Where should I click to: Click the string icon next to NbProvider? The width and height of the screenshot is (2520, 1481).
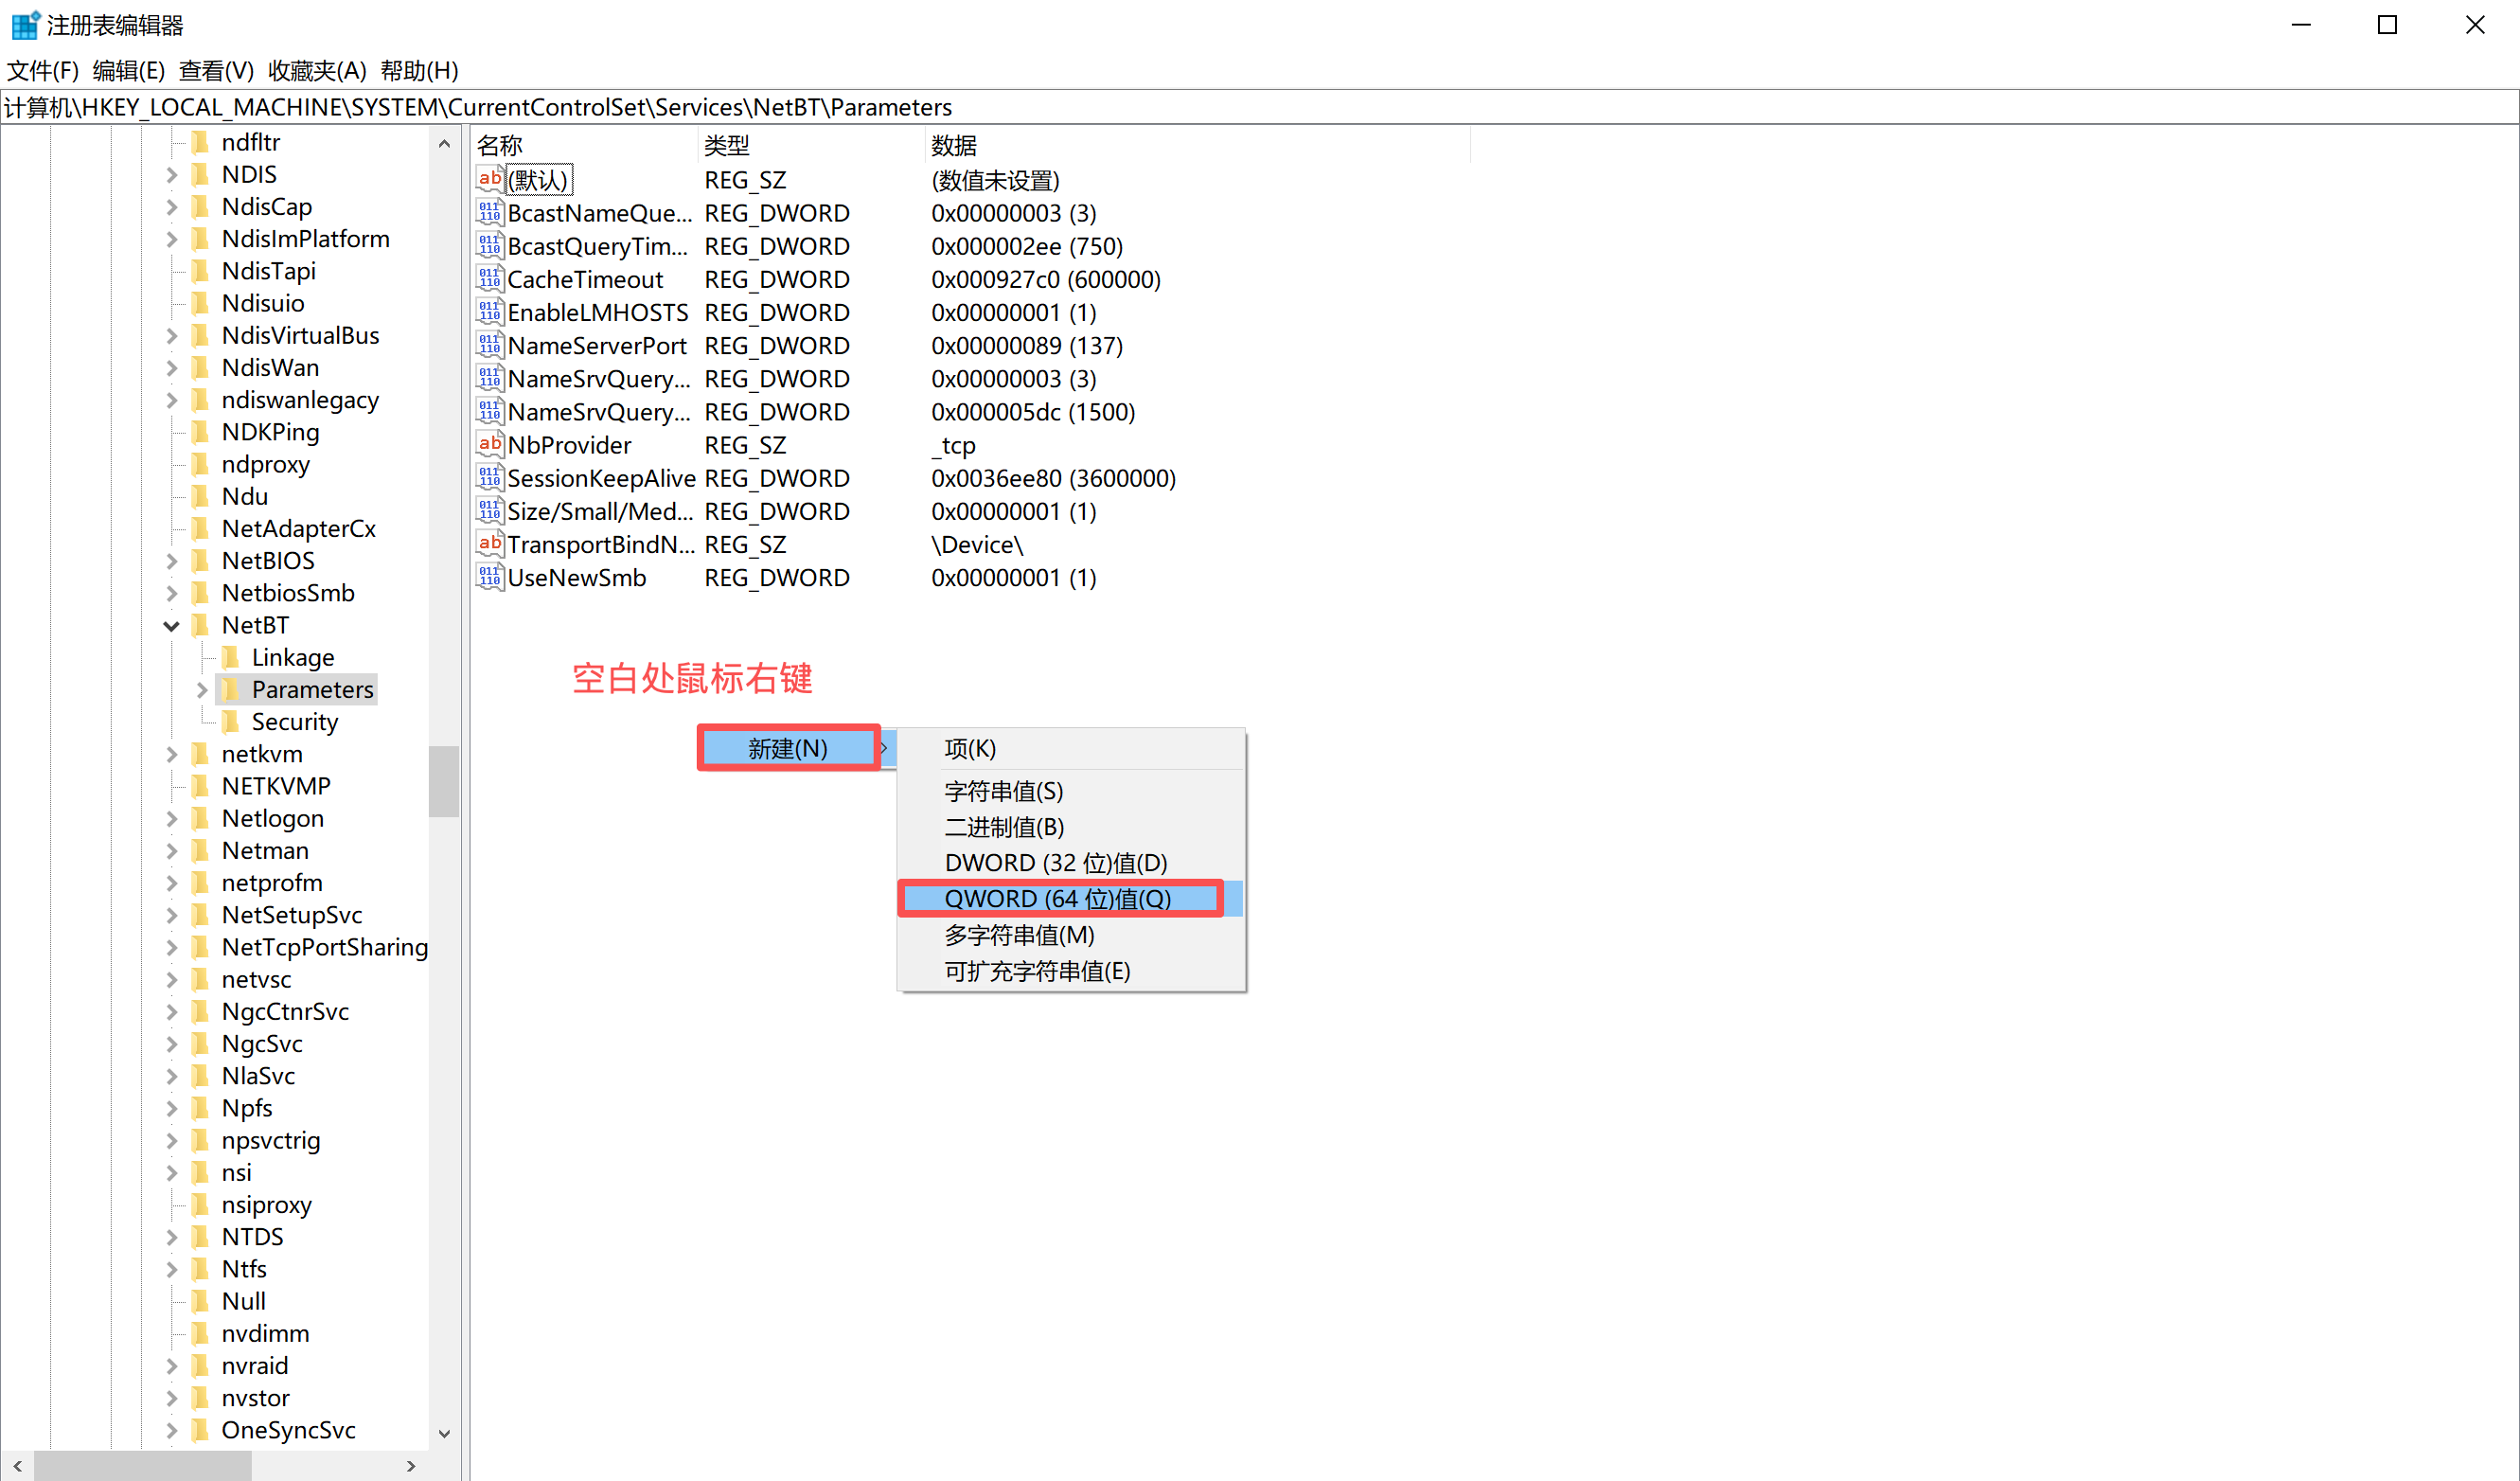(x=489, y=445)
